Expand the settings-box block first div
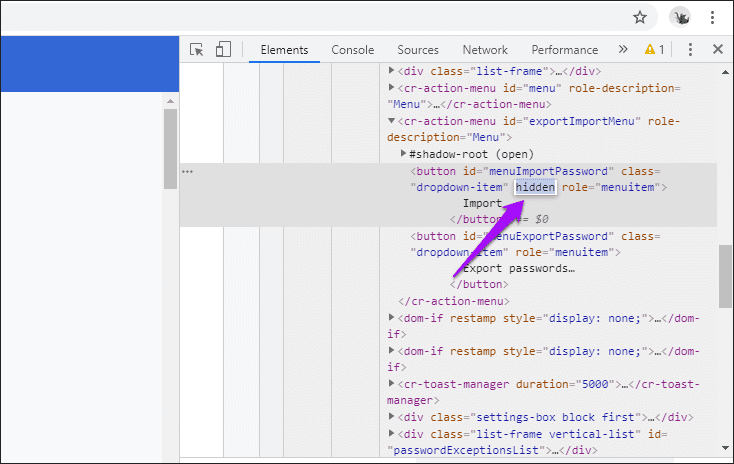The width and height of the screenshot is (734, 464). [391, 417]
